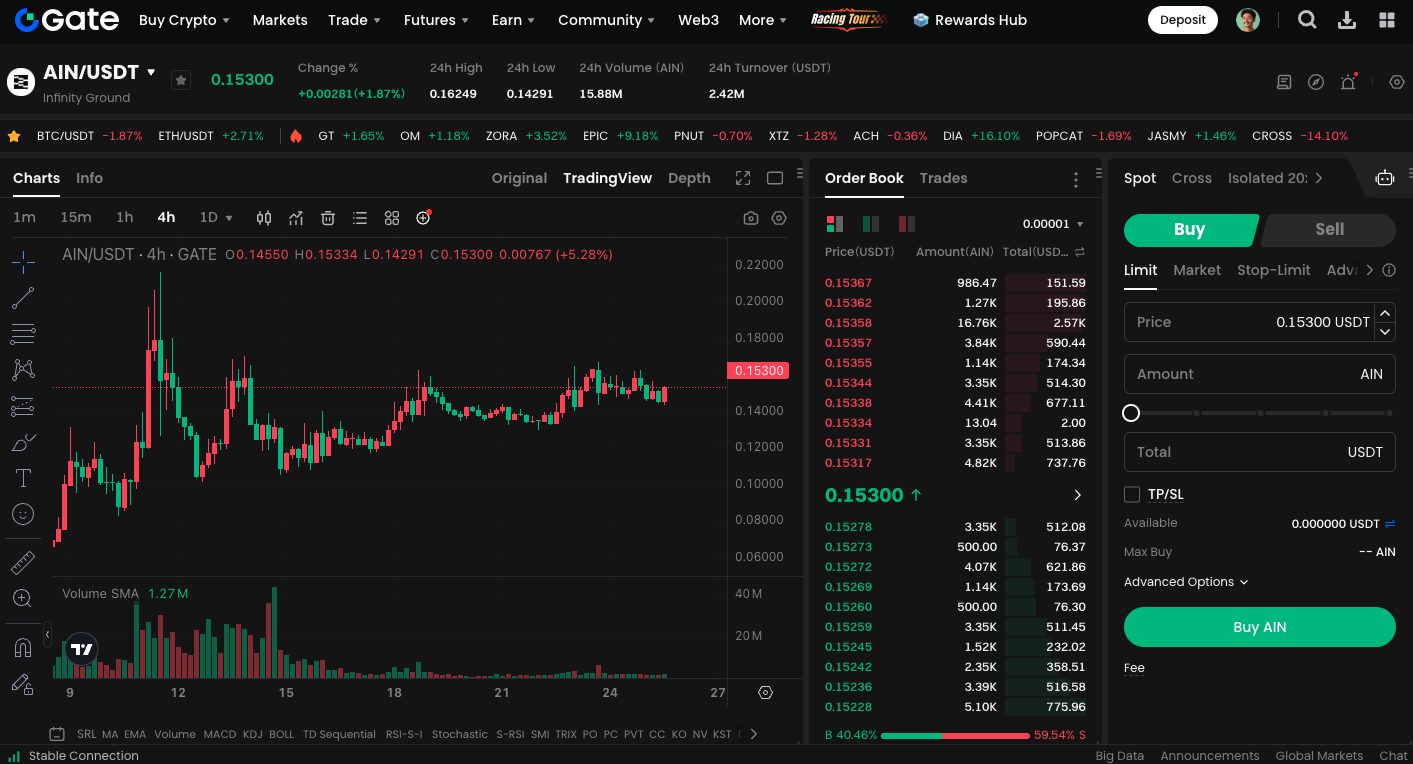Open the chart layout grid icon
The width and height of the screenshot is (1413, 764).
click(392, 218)
